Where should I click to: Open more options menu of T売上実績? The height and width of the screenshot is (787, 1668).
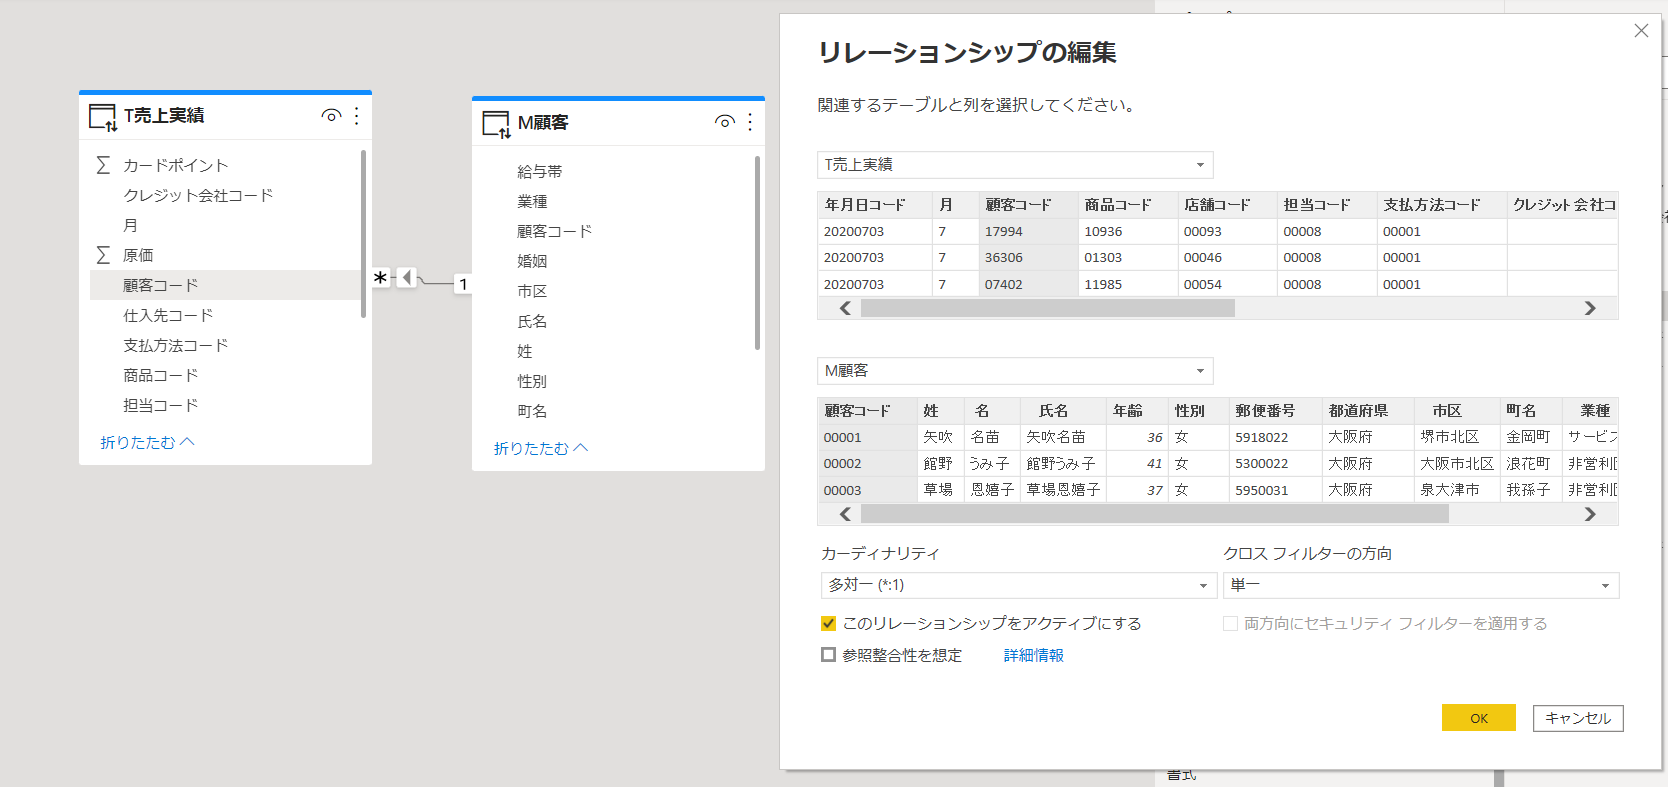(356, 116)
